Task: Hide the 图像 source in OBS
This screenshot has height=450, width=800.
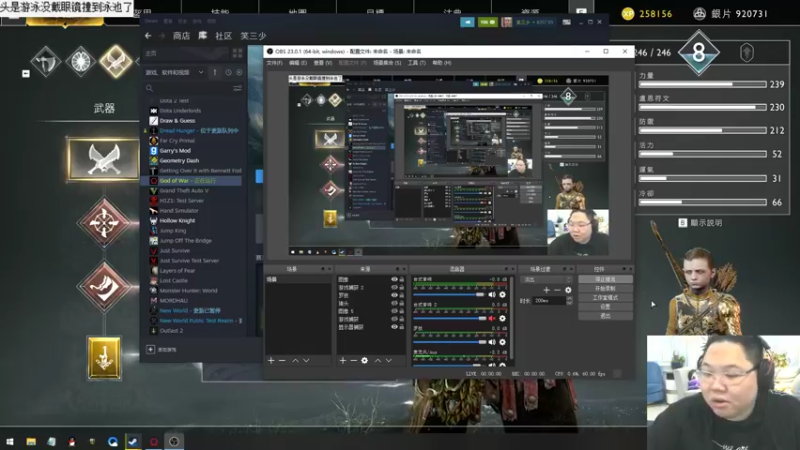Action: [394, 280]
